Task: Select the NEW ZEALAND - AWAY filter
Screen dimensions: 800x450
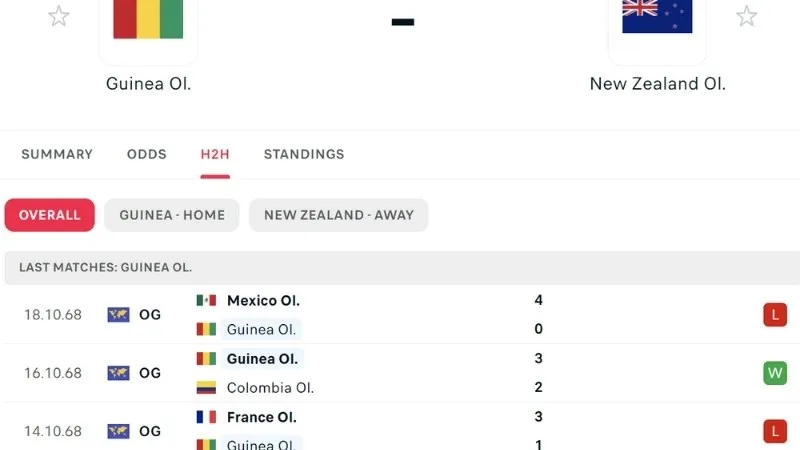Action: coord(338,215)
